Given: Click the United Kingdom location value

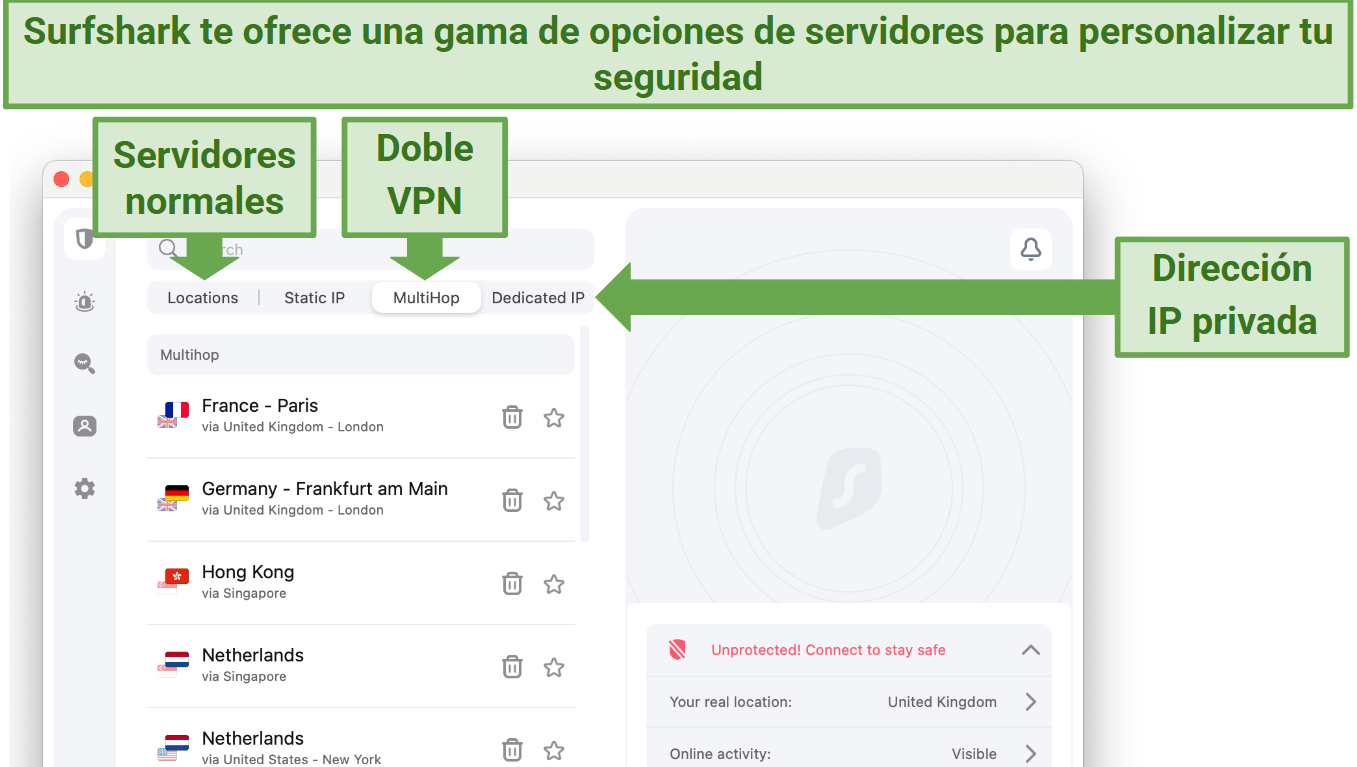Looking at the screenshot, I should 942,702.
